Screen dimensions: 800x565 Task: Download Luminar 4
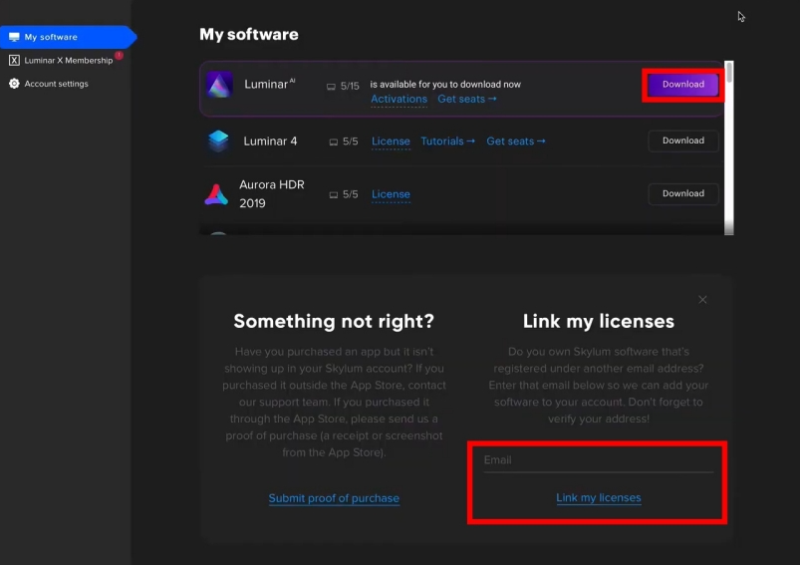683,141
